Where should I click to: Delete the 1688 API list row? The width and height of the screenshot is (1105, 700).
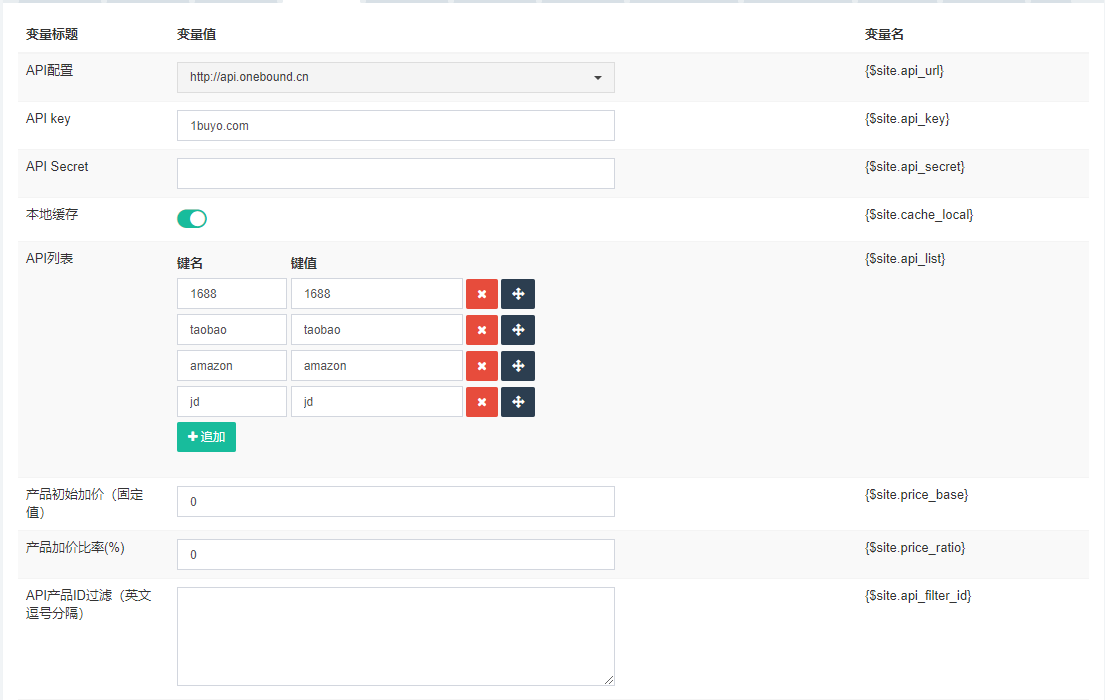pos(482,294)
